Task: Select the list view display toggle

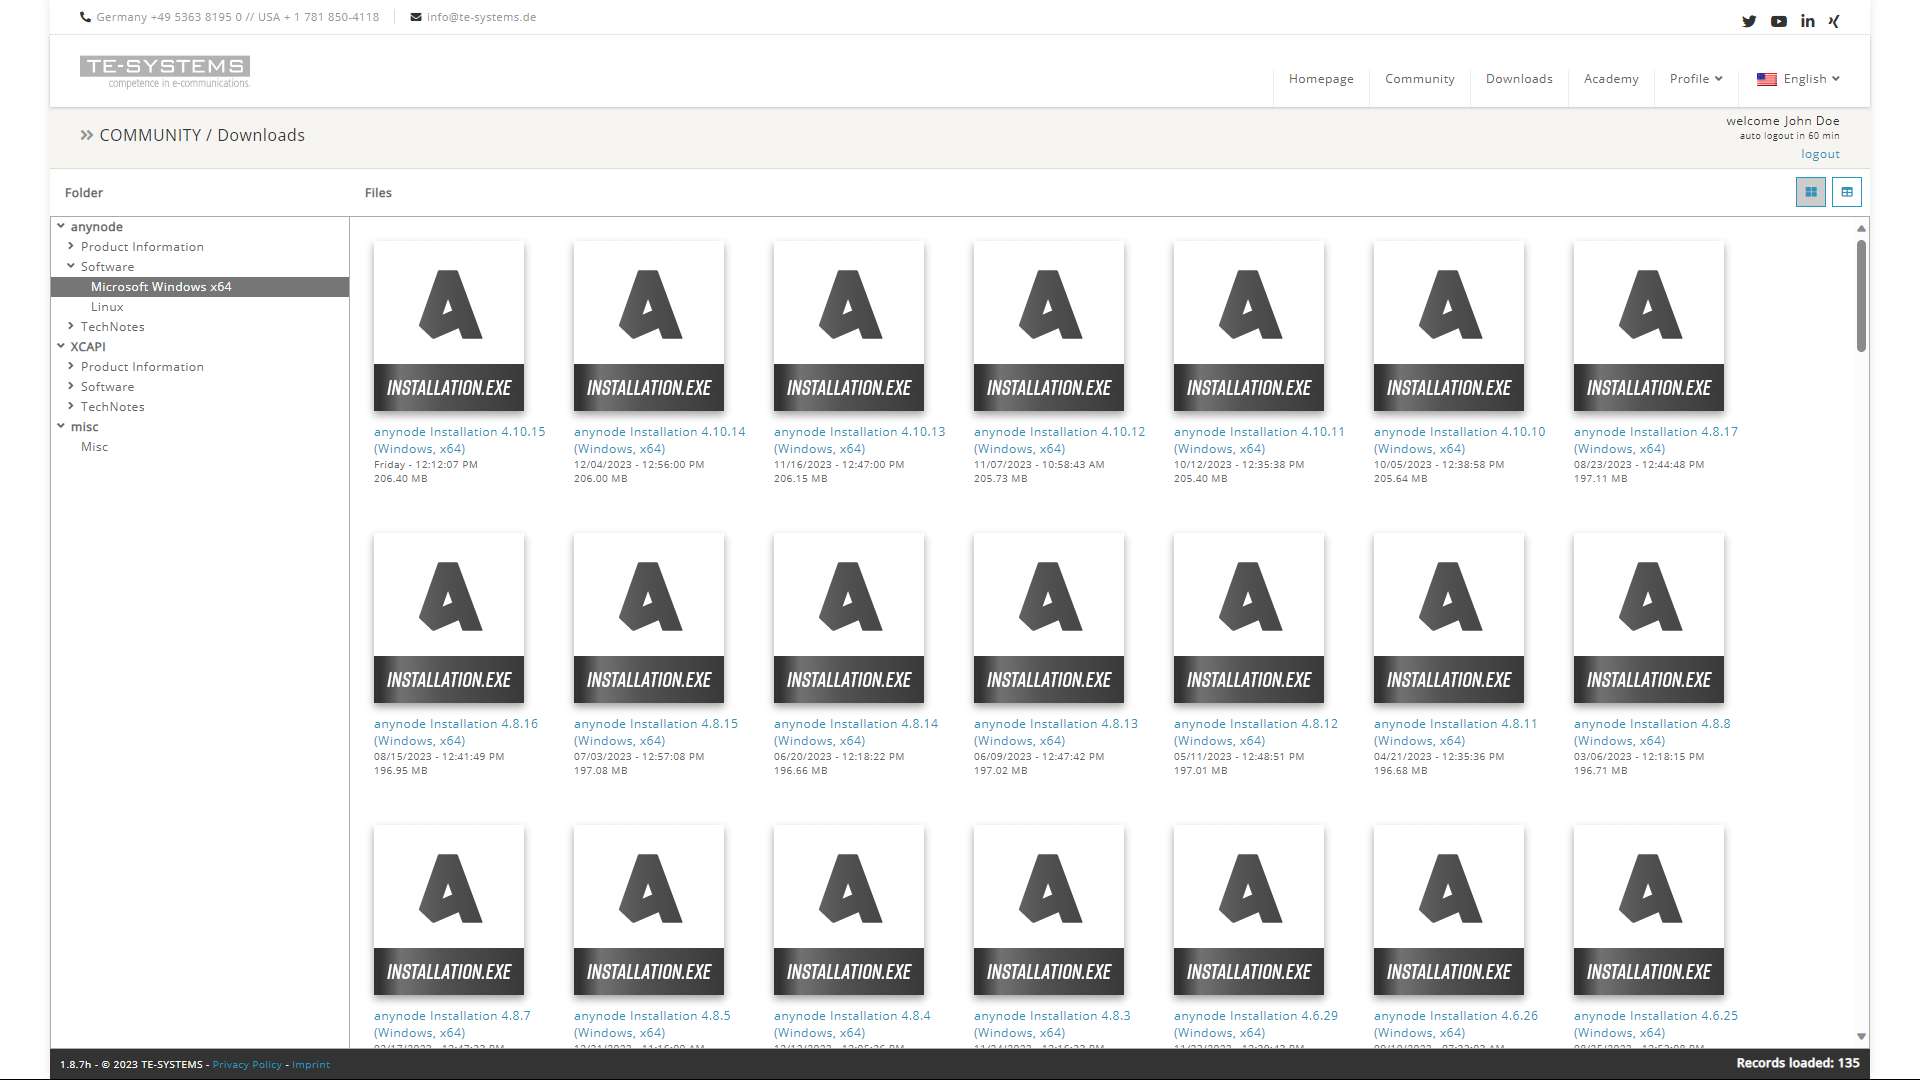Action: (x=1846, y=193)
